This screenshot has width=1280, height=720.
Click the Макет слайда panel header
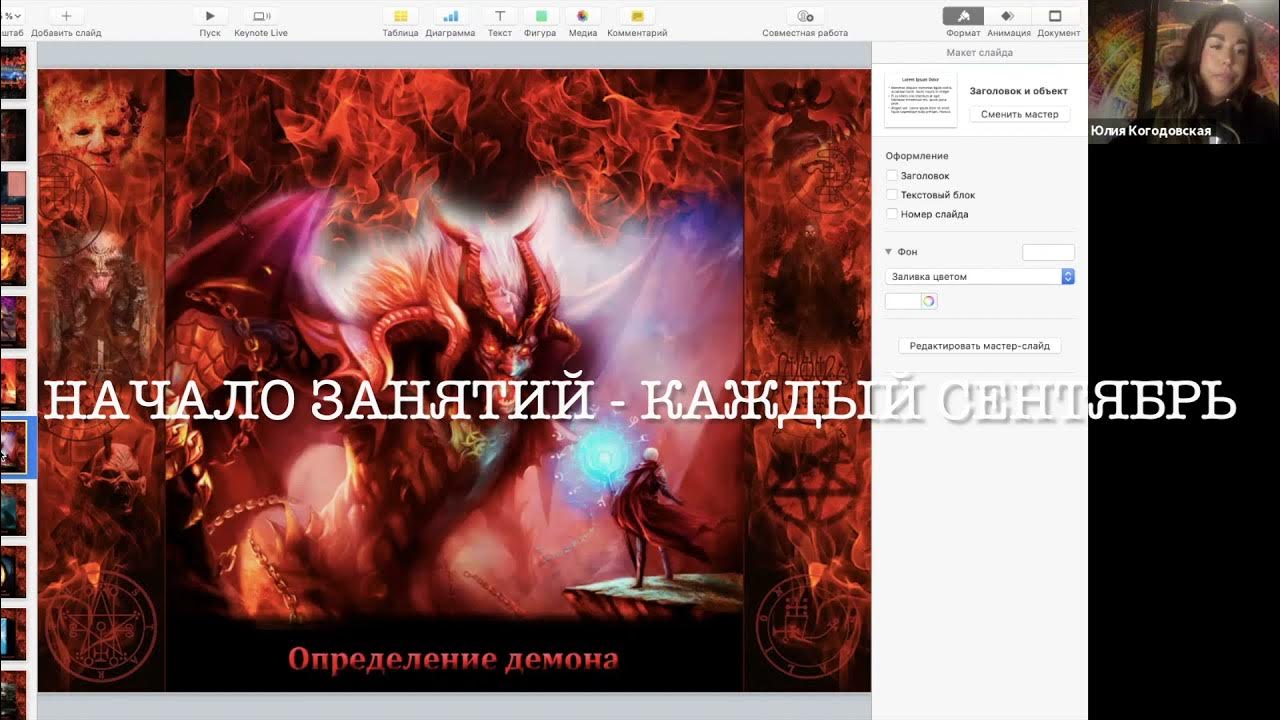pos(979,52)
